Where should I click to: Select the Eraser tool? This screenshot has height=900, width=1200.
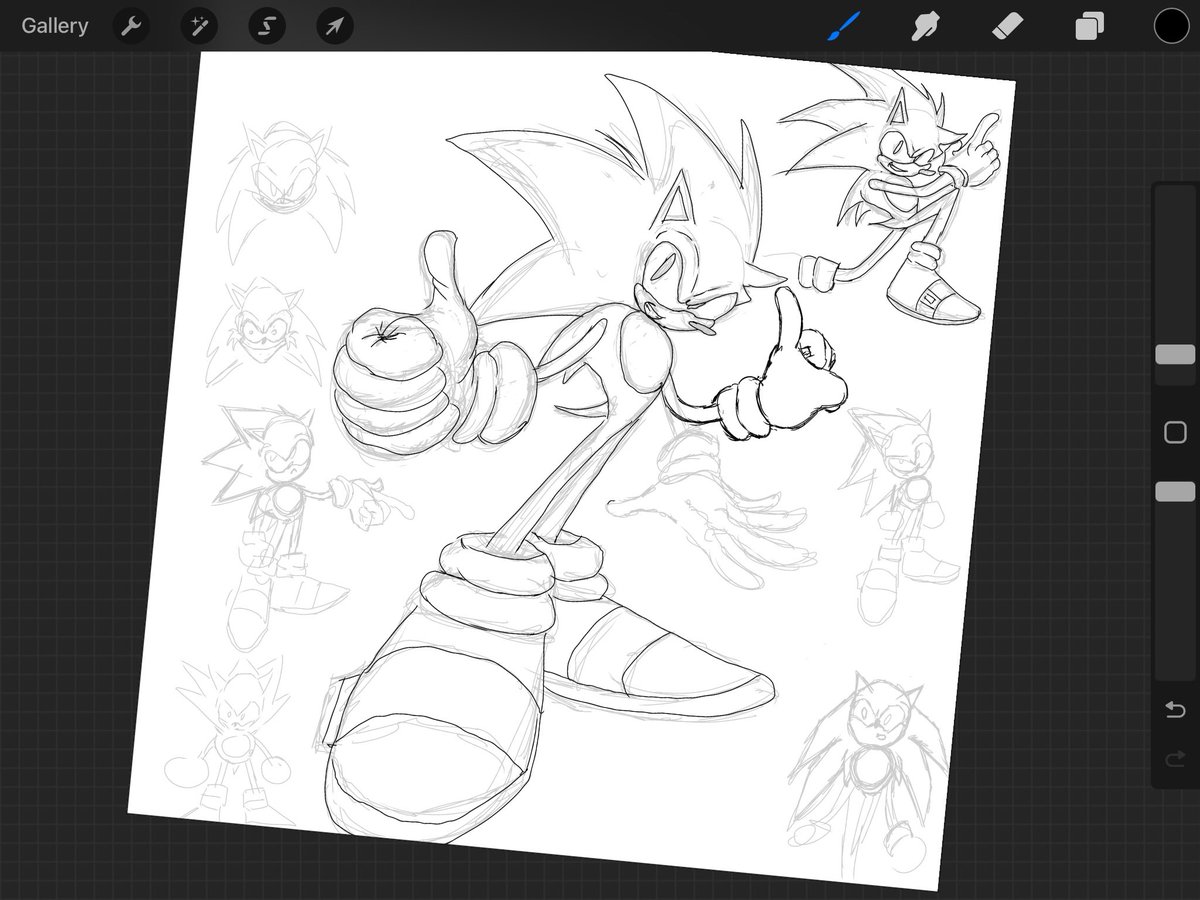tap(1007, 26)
